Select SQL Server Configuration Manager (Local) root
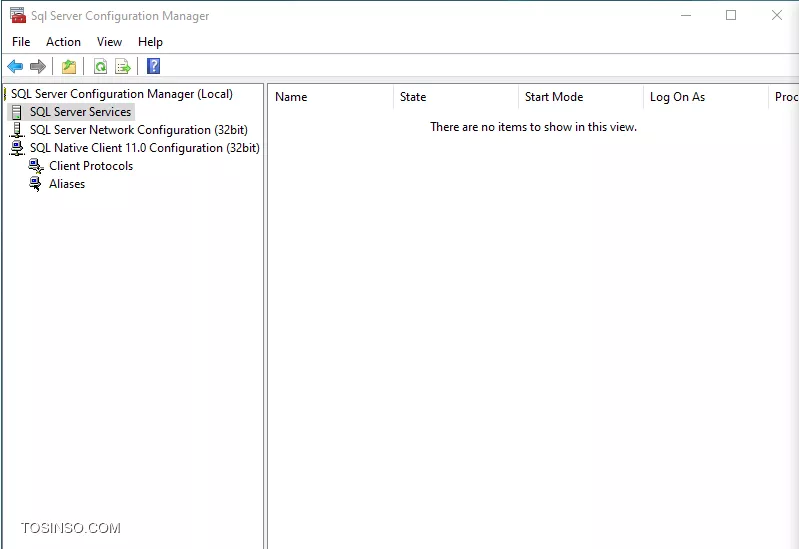The image size is (799, 549). pos(122,94)
